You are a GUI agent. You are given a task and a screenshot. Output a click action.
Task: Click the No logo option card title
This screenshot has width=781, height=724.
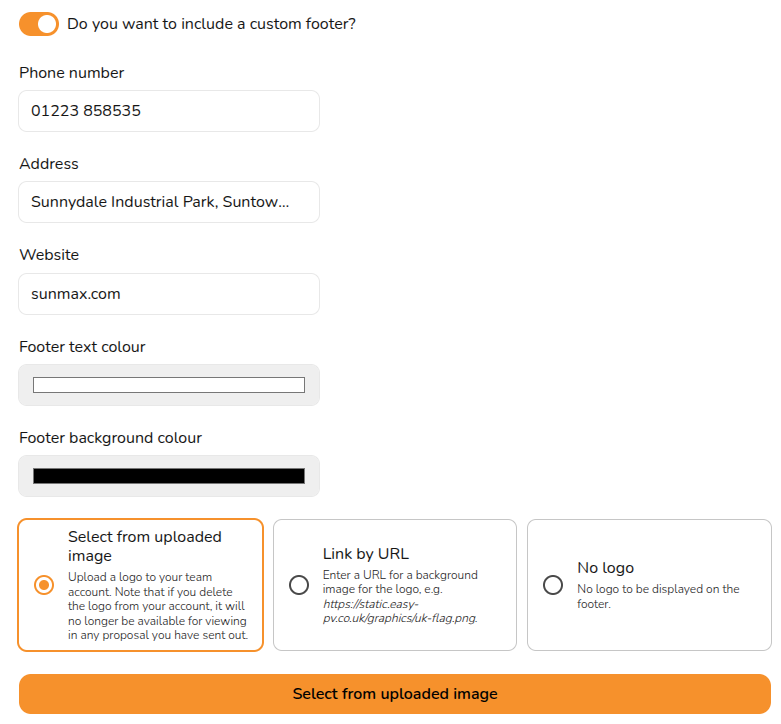tap(606, 568)
